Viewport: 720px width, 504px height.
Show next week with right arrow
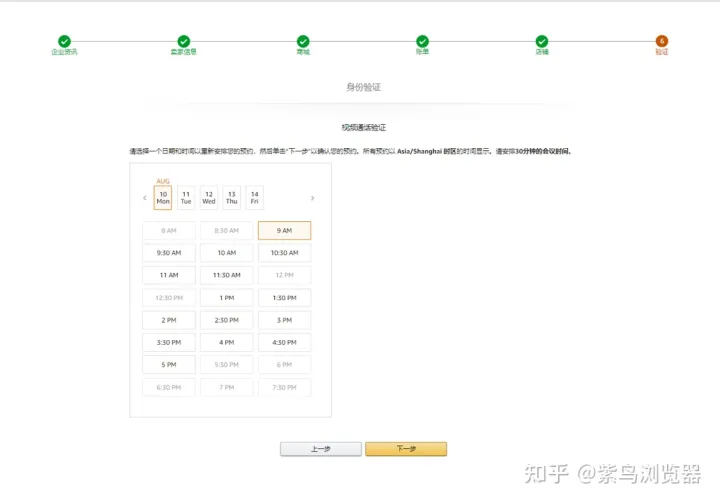pos(312,198)
